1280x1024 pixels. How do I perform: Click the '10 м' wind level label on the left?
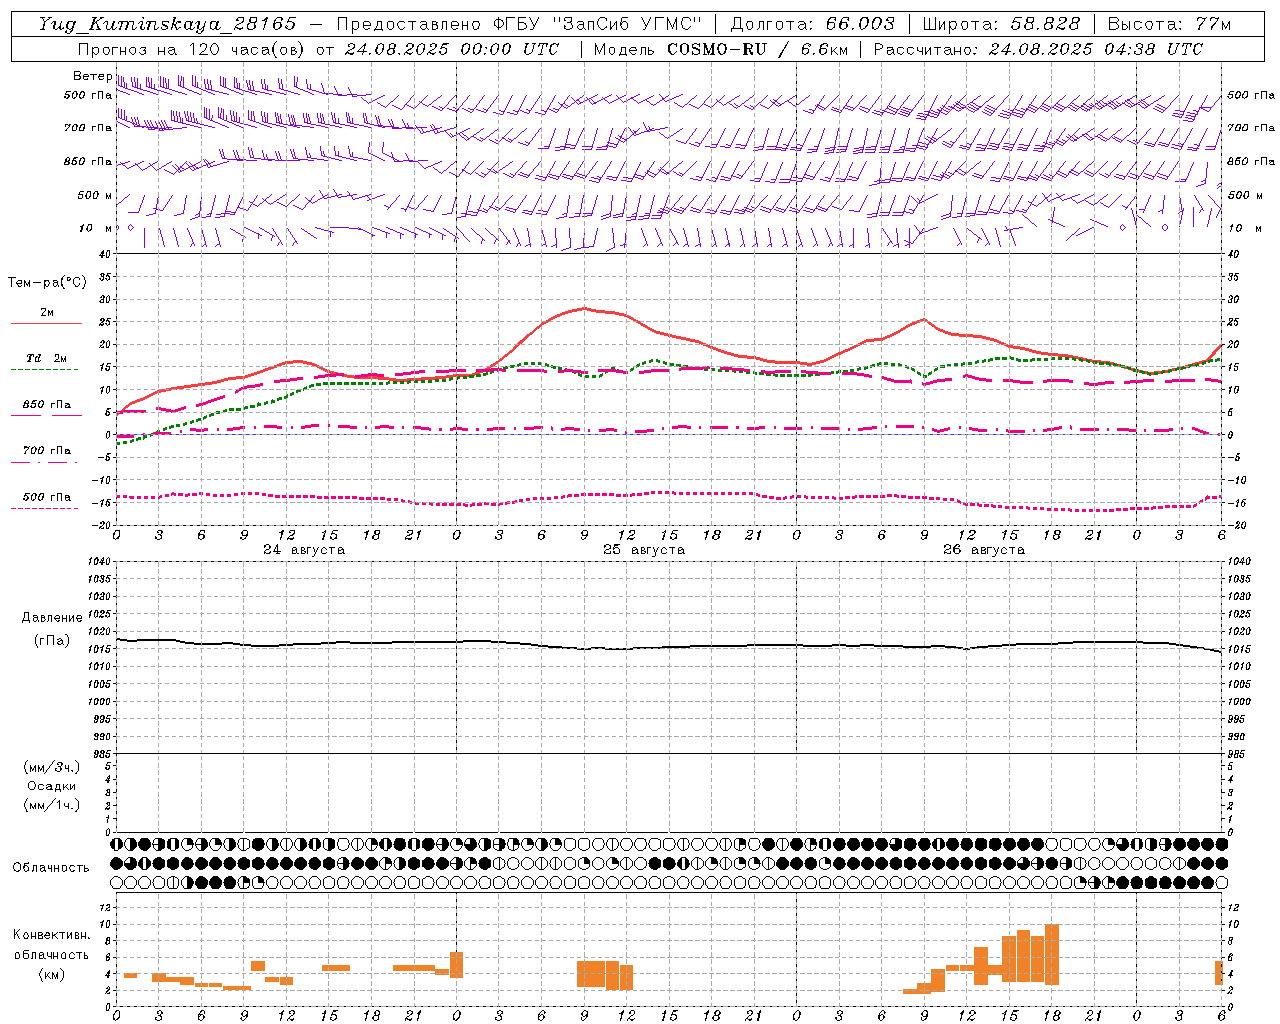click(96, 228)
